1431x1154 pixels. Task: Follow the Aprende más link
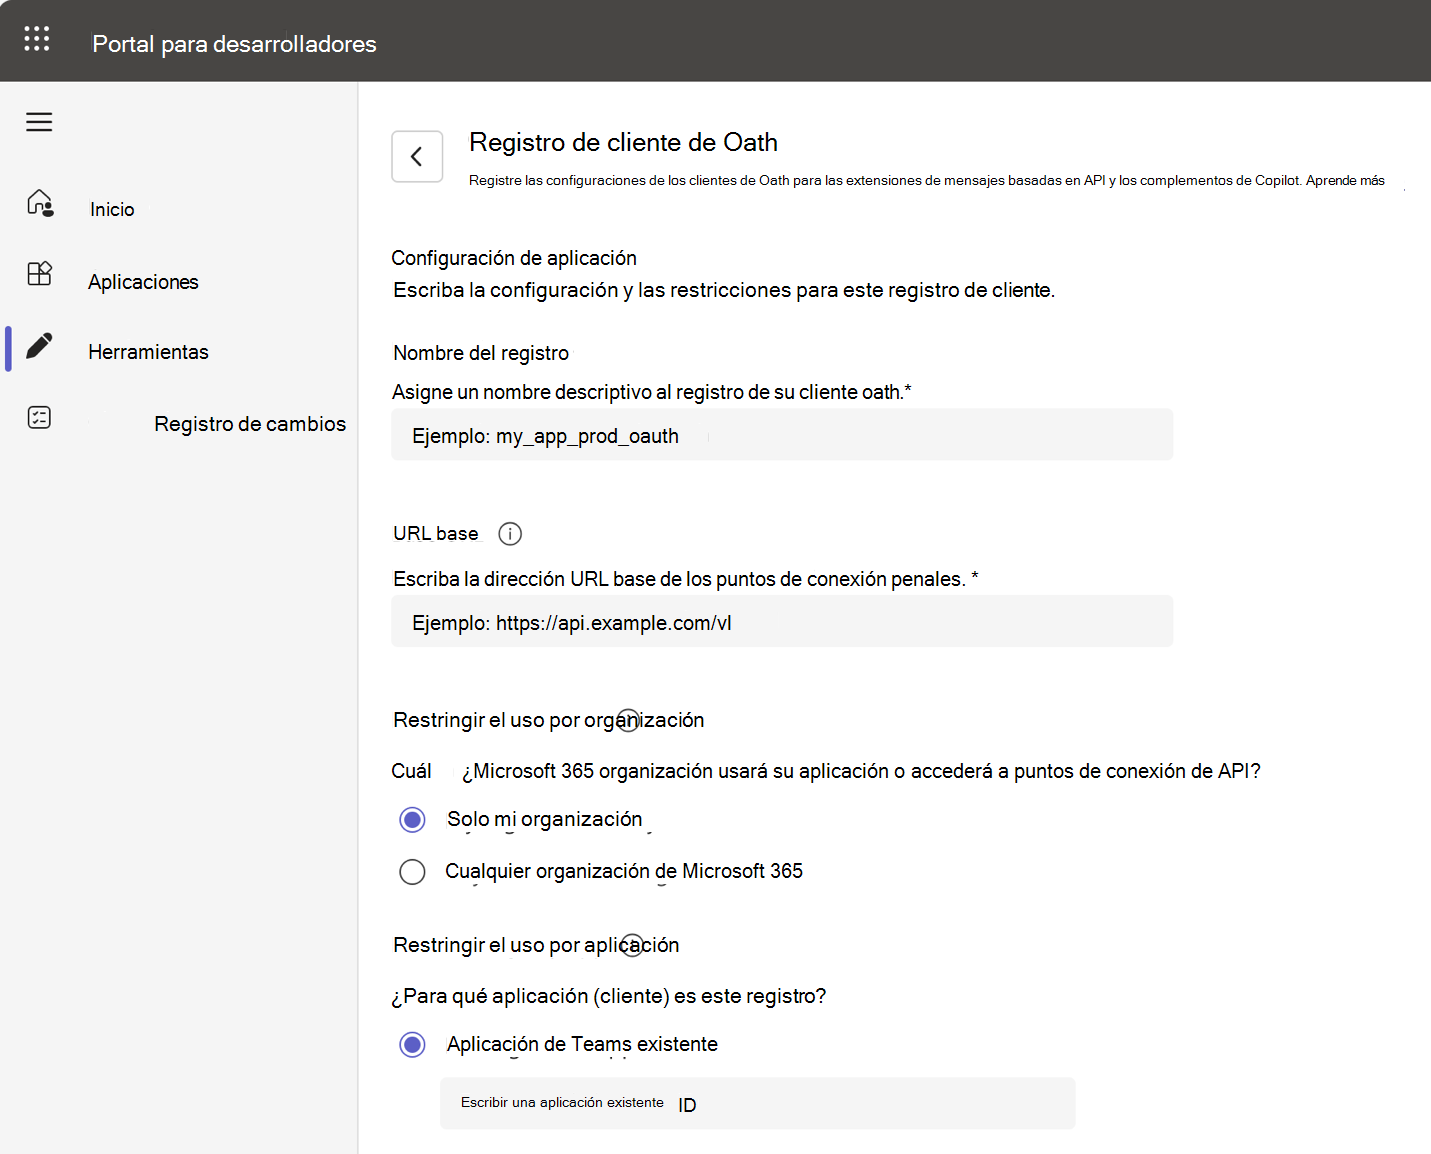coord(1345,181)
